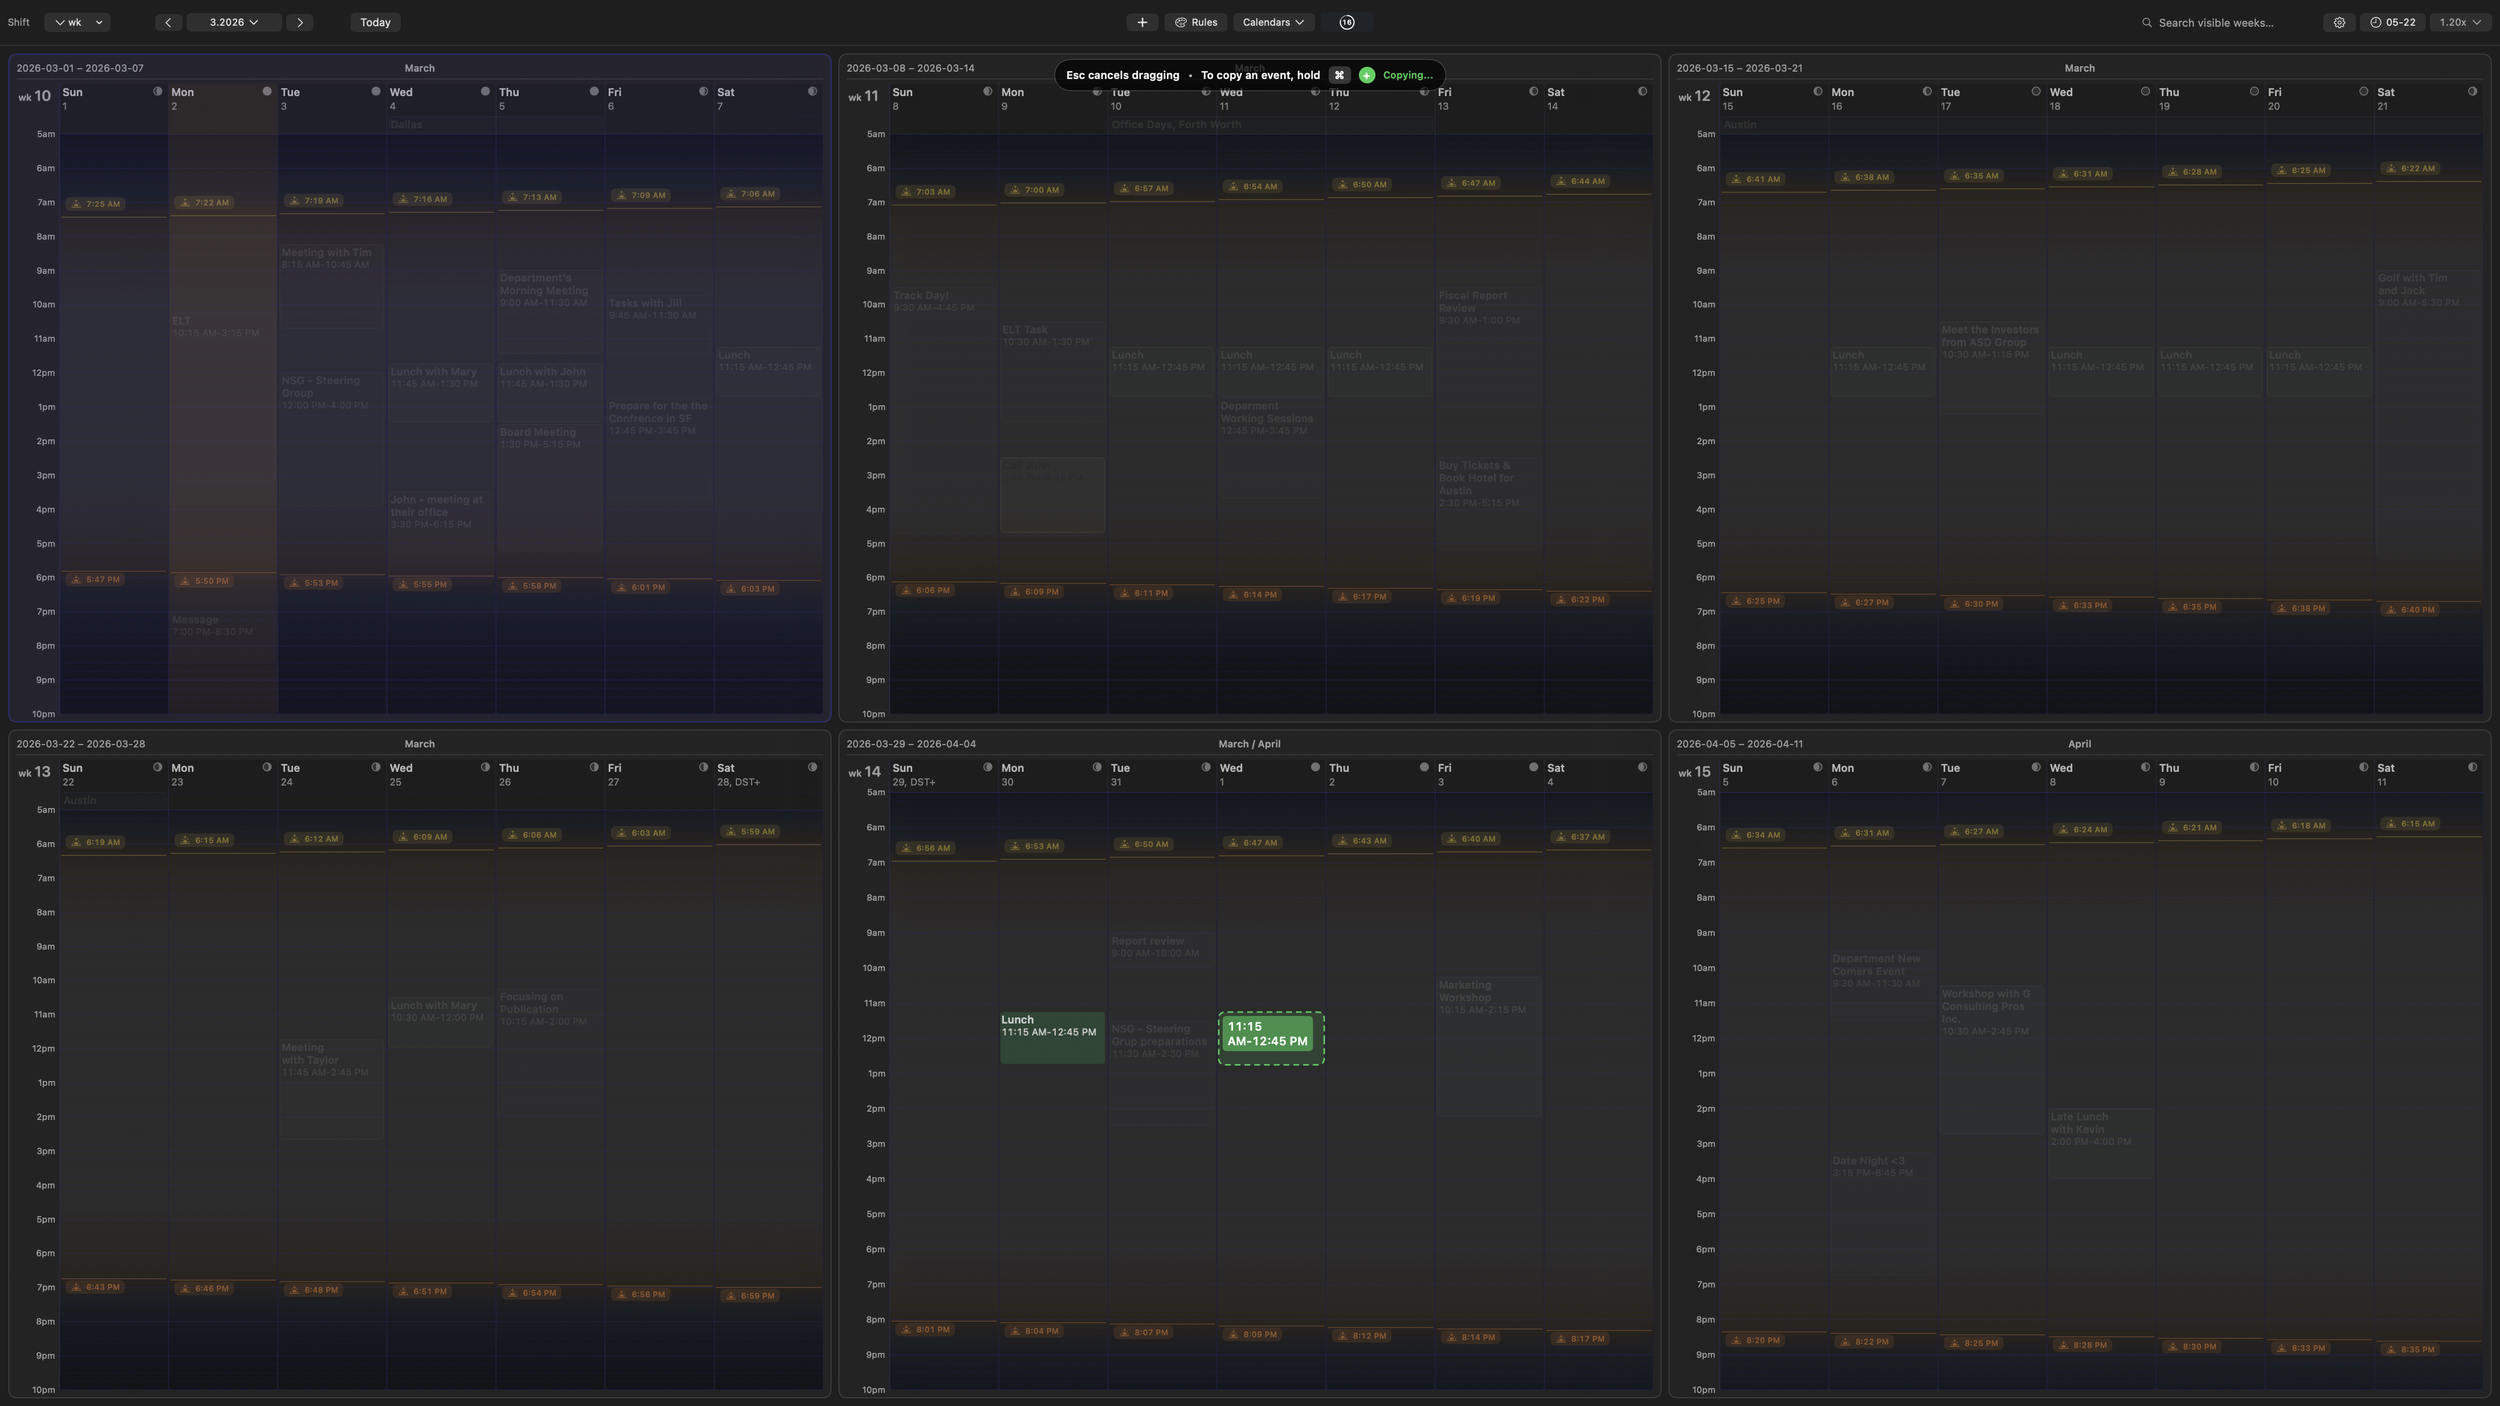Viewport: 2500px width, 1406px height.
Task: Click the 05-22 clock time range button
Action: point(2392,22)
